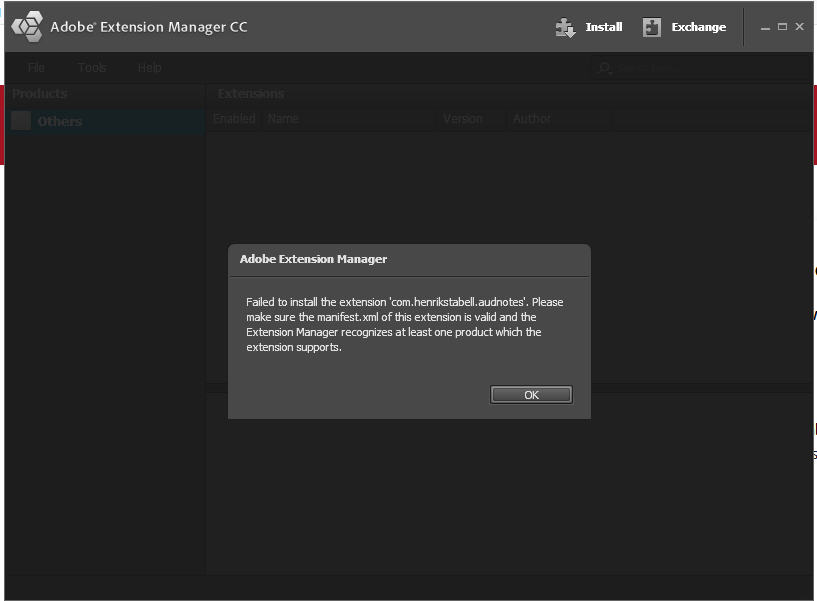Click the Install label in header
Image resolution: width=817 pixels, height=601 pixels.
[604, 27]
